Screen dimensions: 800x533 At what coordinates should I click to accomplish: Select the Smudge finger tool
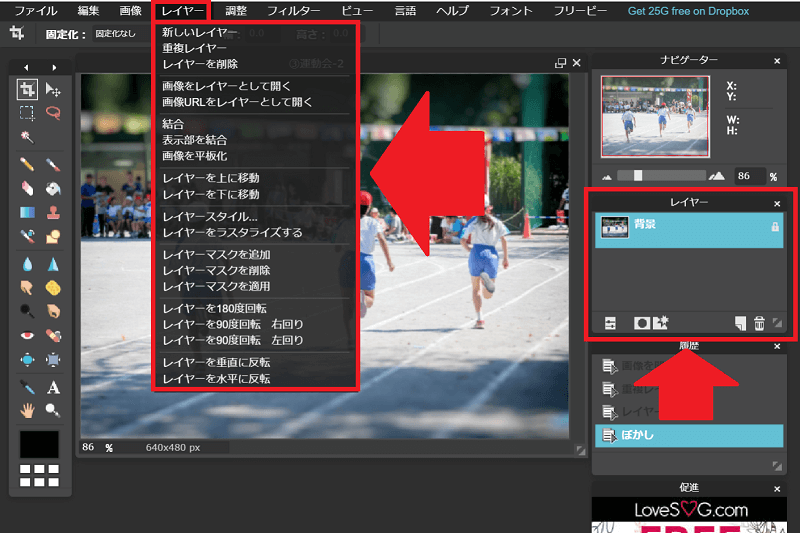(x=27, y=288)
